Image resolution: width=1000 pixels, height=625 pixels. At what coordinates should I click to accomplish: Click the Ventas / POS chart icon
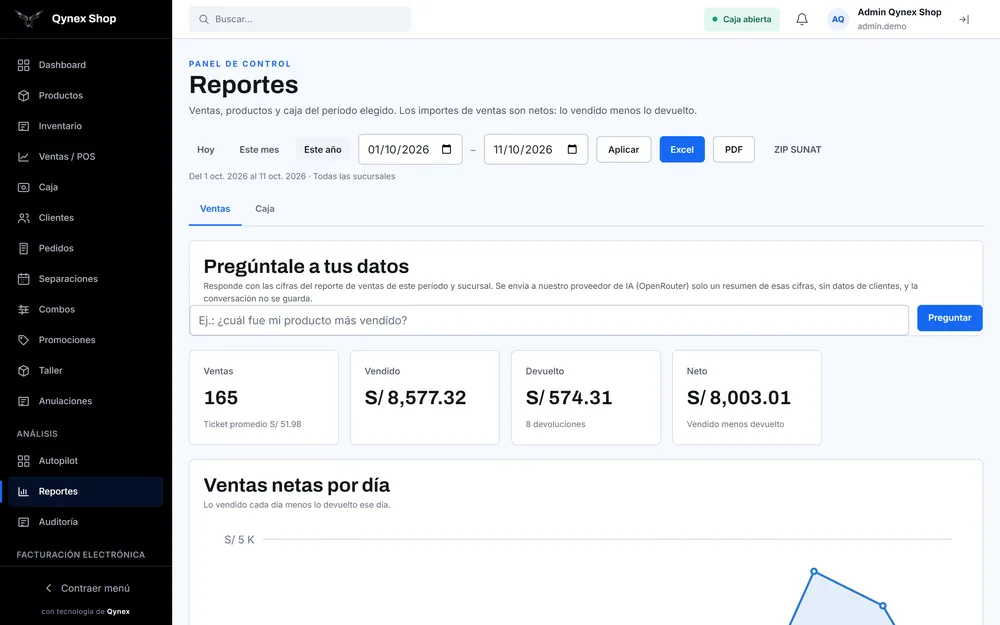click(x=24, y=157)
